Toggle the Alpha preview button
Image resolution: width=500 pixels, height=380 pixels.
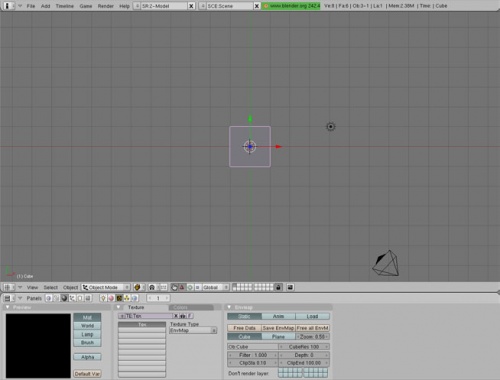87,357
